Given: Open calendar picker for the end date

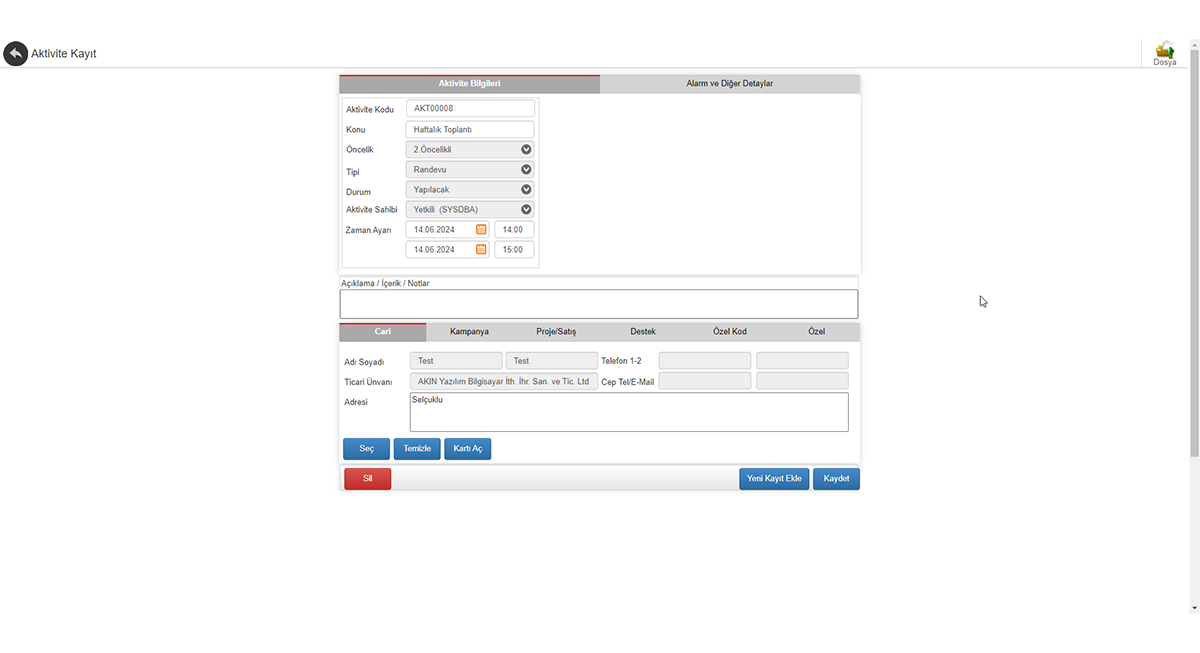Looking at the screenshot, I should pyautogui.click(x=481, y=249).
